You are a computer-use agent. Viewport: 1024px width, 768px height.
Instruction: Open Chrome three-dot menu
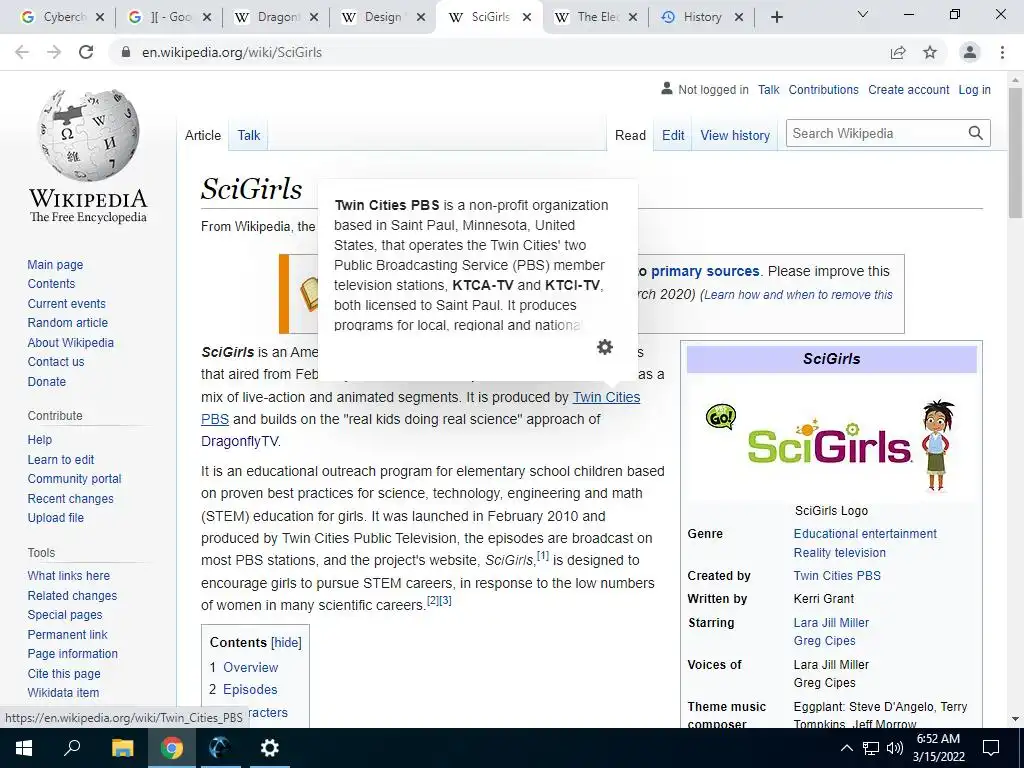point(1002,52)
